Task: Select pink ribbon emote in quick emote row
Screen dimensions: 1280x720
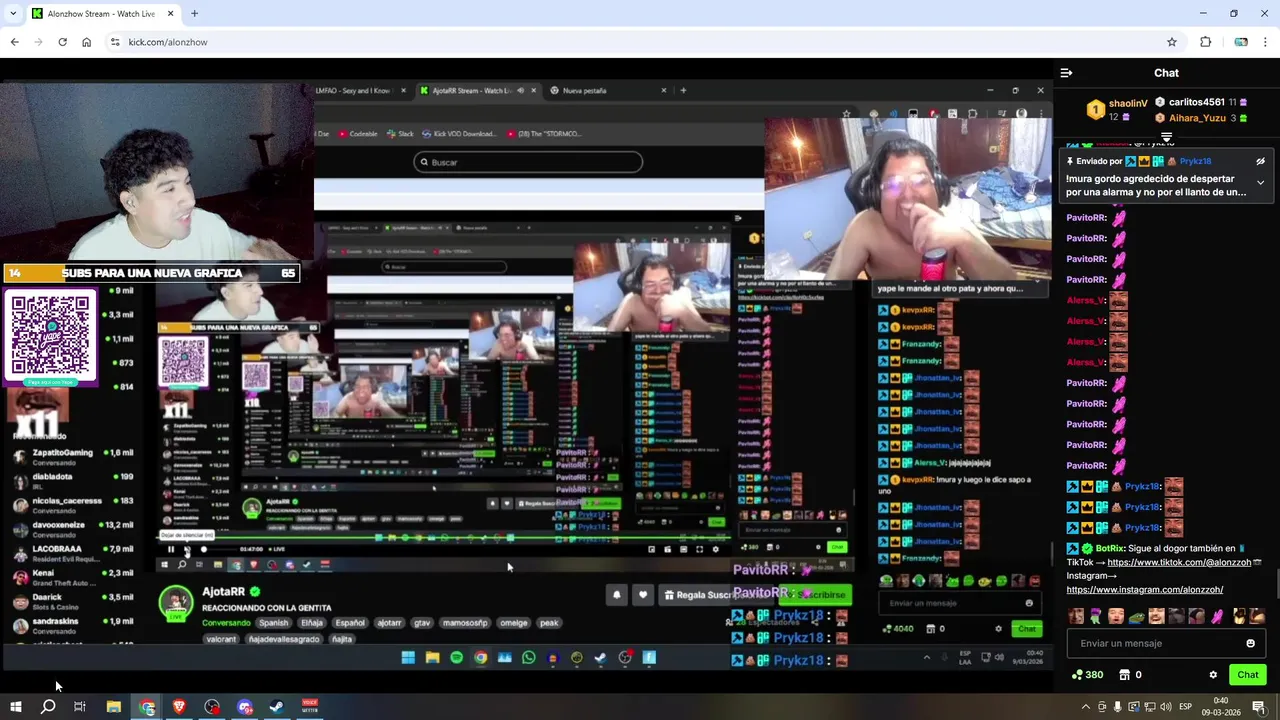Action: (x=1217, y=616)
